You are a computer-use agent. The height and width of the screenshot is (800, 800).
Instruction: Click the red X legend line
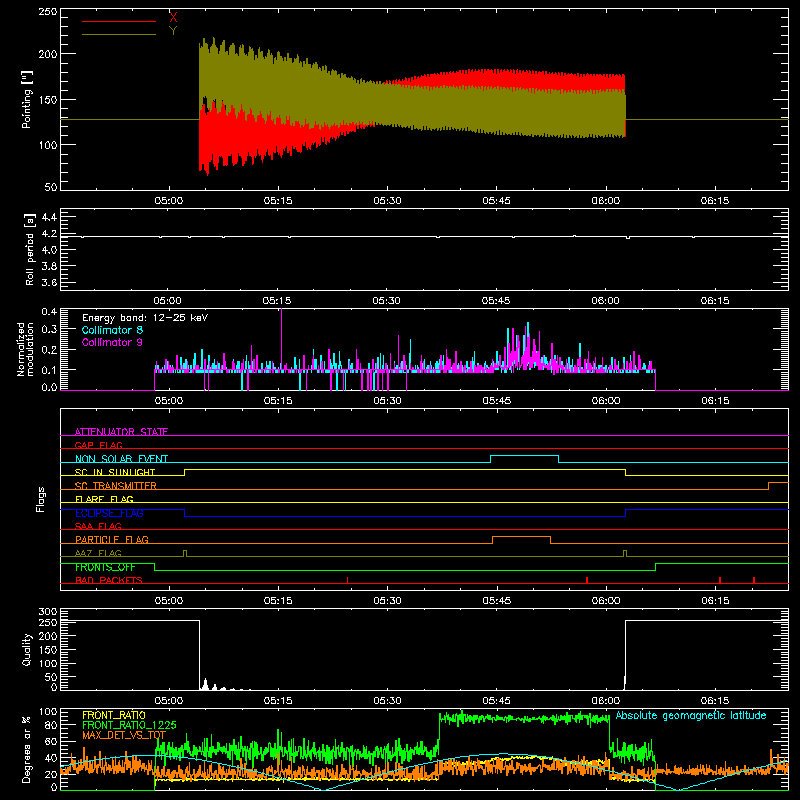(x=119, y=21)
